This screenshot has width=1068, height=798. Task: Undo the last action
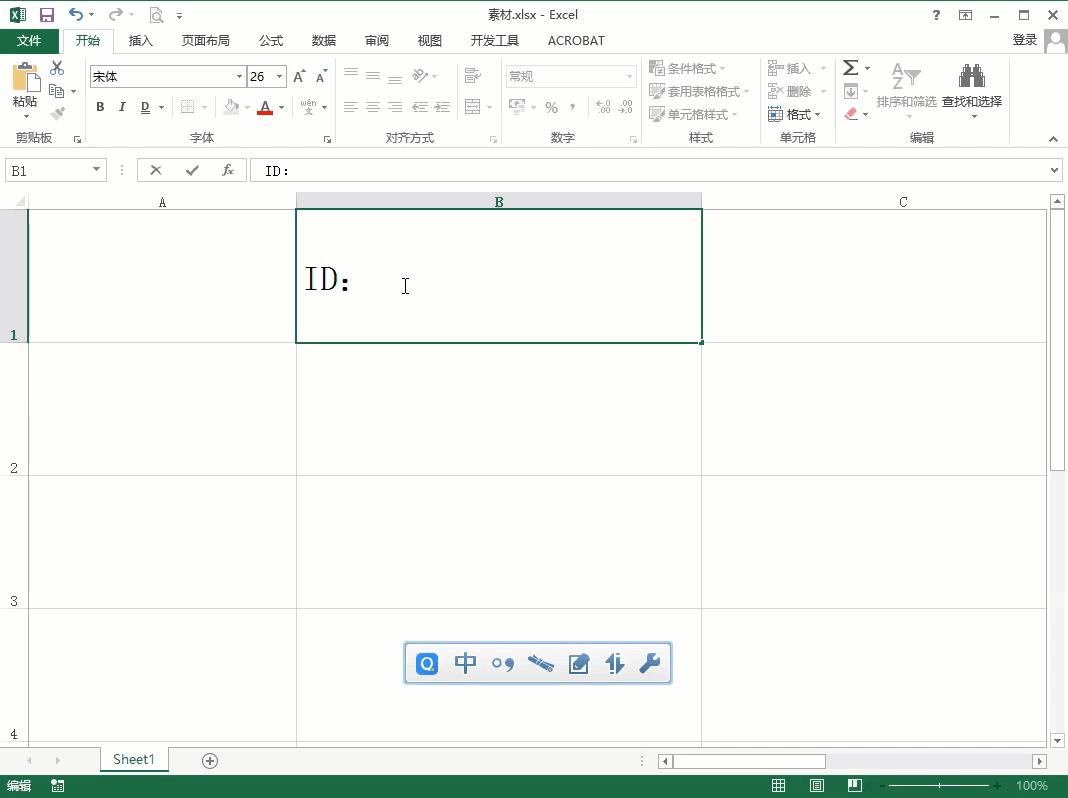[76, 14]
